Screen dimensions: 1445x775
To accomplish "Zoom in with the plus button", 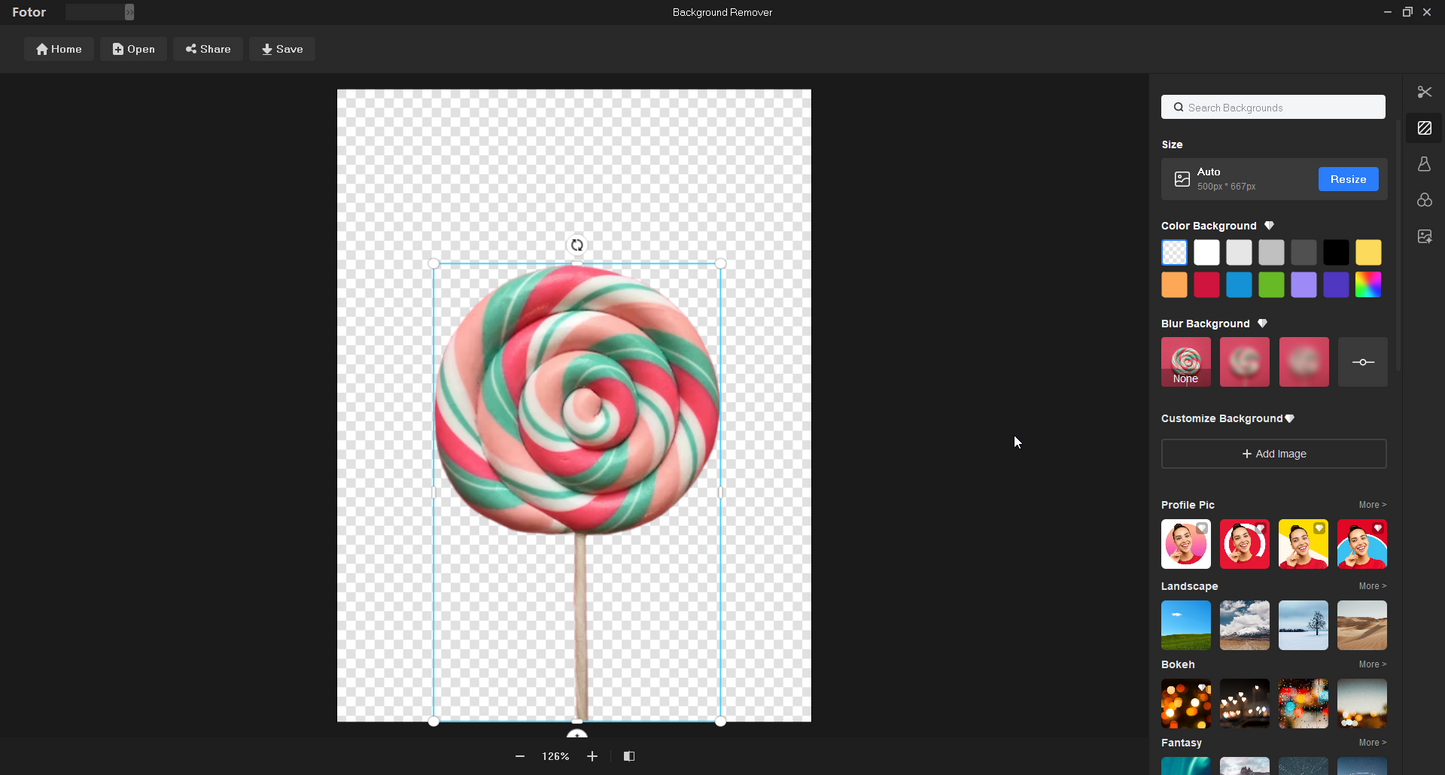I will coord(592,757).
